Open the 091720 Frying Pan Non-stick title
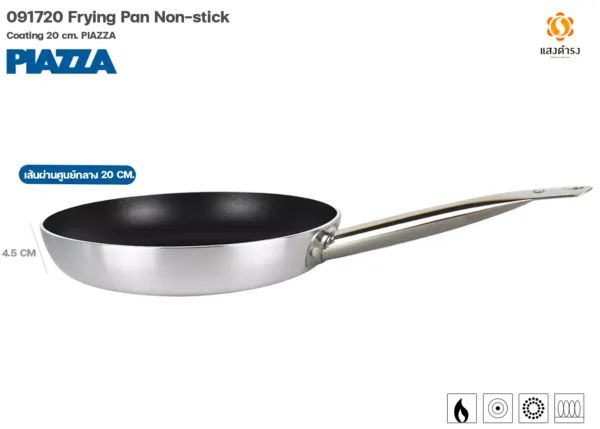This screenshot has height=429, width=600. tap(118, 17)
